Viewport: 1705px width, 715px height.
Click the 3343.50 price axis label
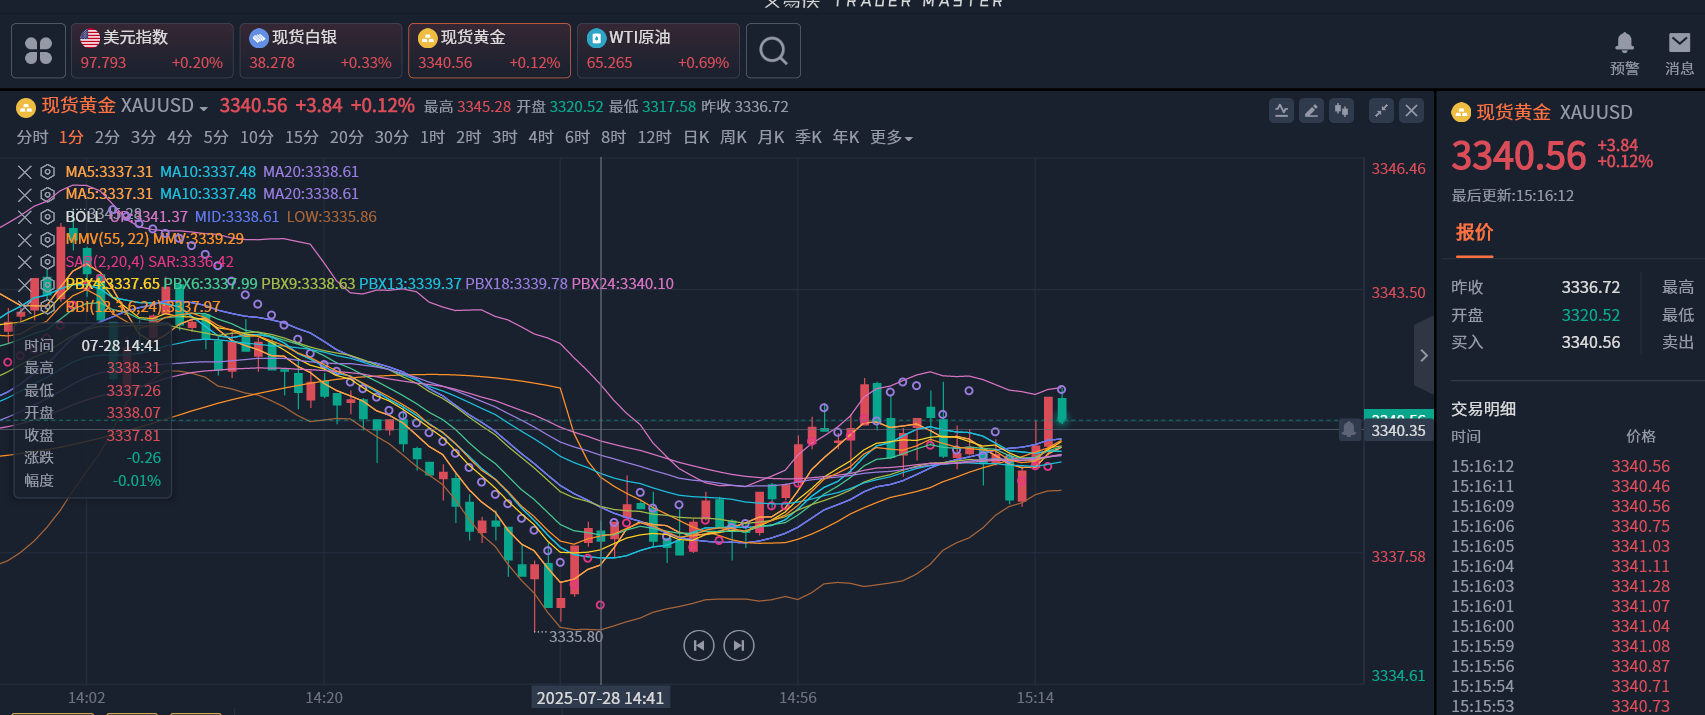(1398, 293)
